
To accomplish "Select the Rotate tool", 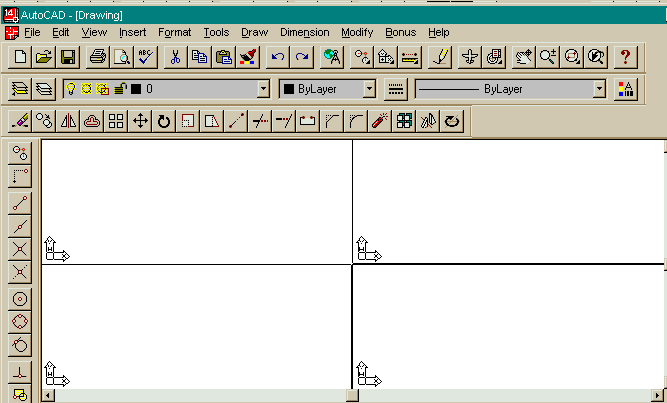I will tap(164, 121).
